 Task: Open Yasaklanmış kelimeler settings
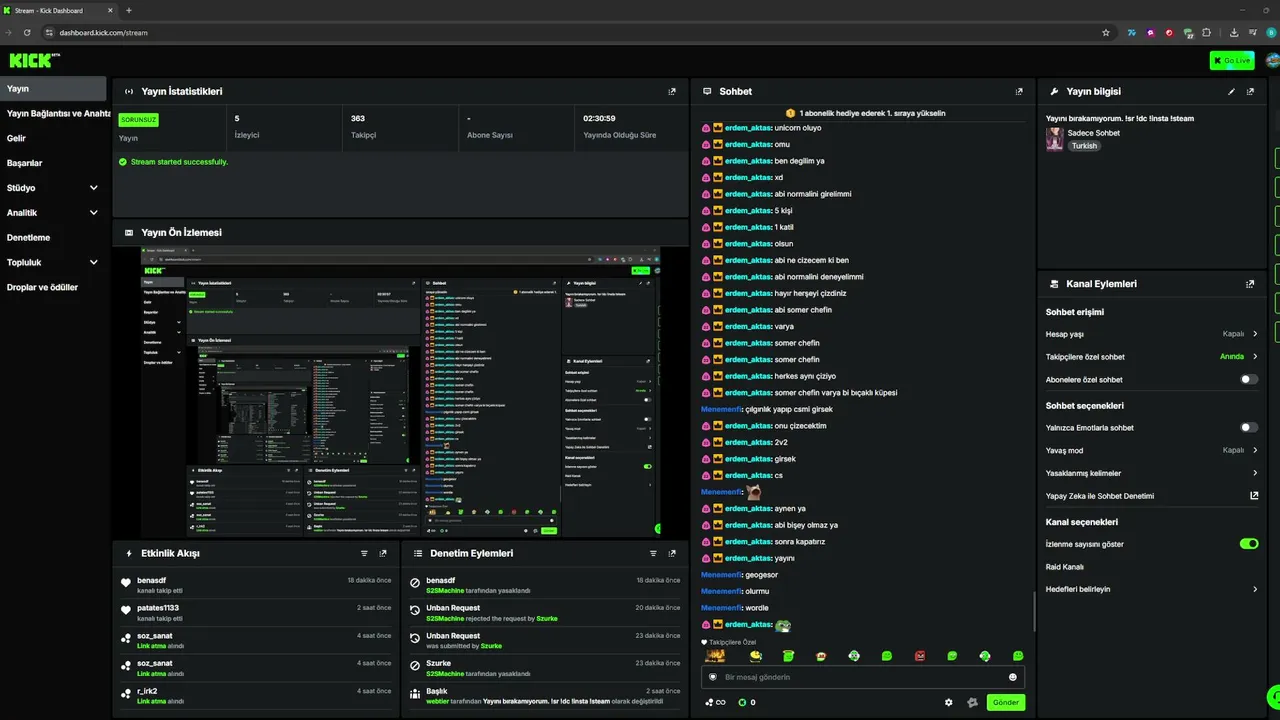pos(1152,473)
